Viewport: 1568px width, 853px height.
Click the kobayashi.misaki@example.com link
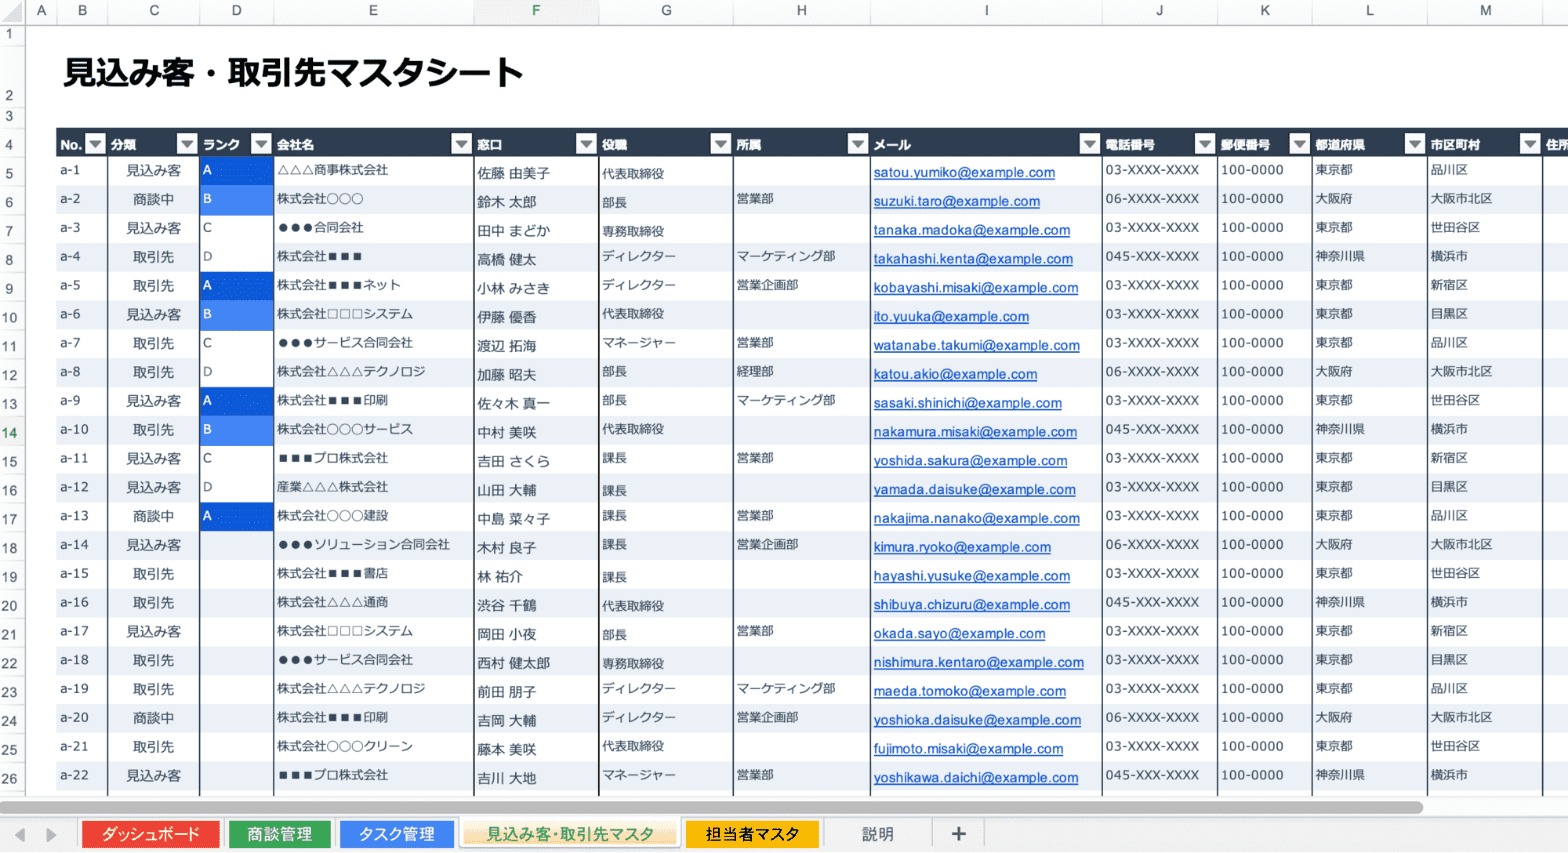[x=975, y=288]
